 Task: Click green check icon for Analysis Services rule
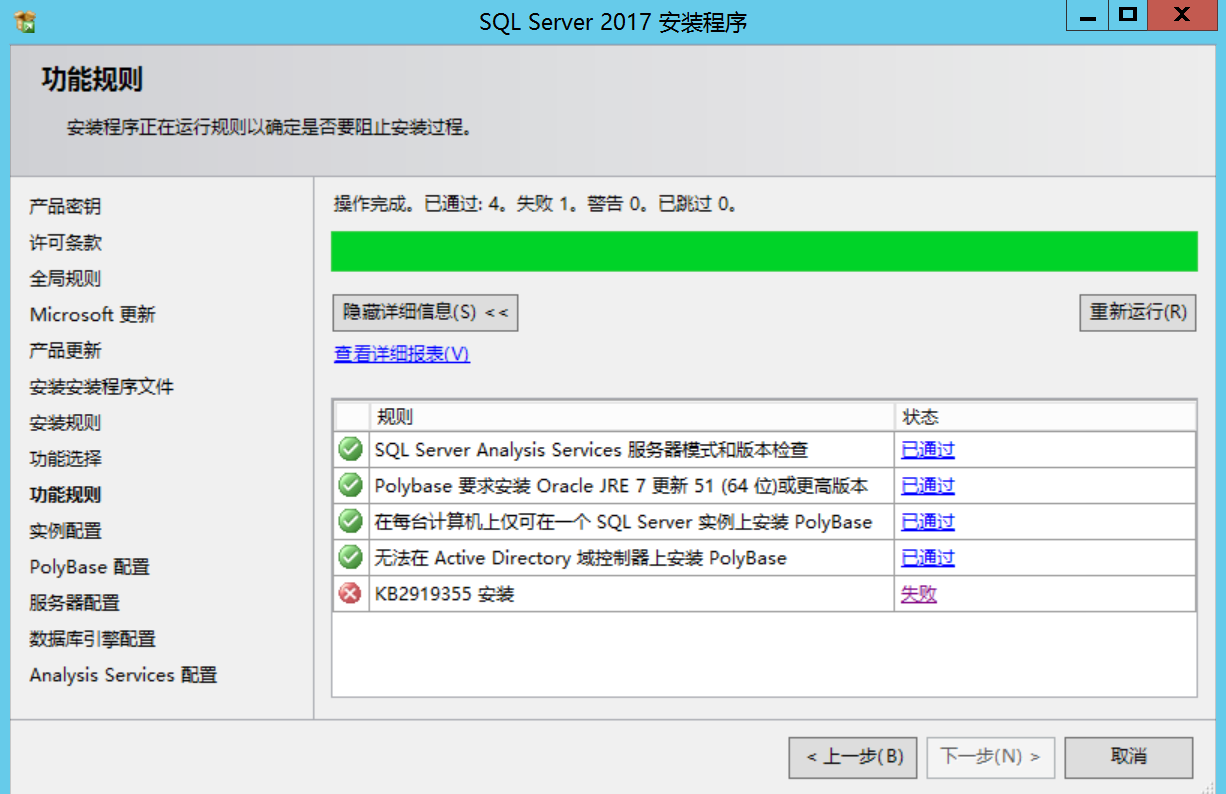(x=350, y=449)
